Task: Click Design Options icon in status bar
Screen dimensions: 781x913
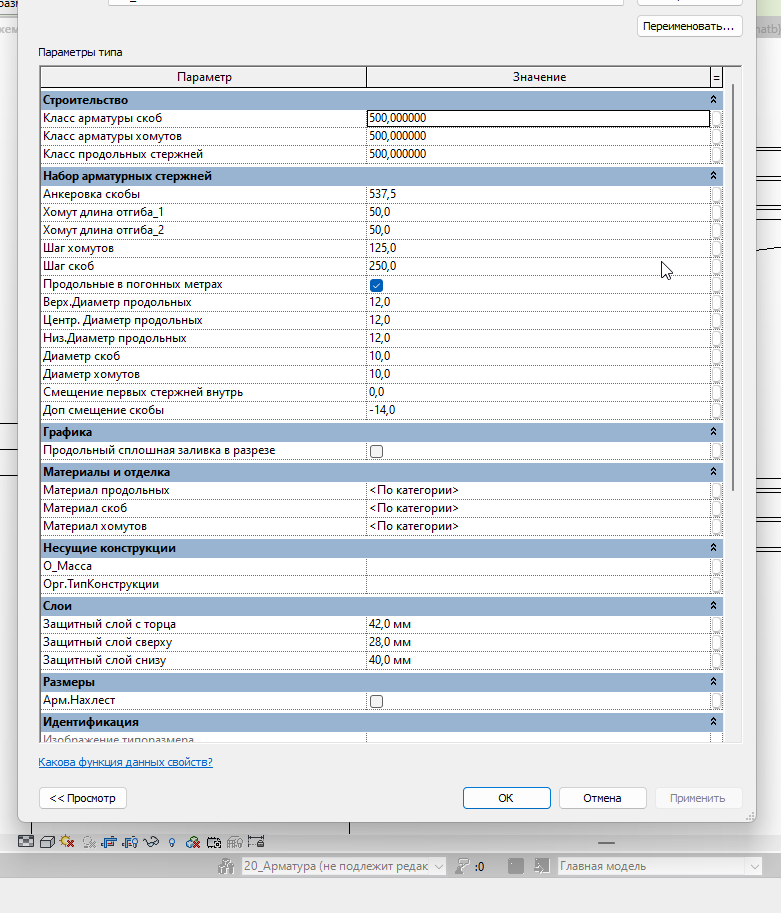Action: tap(516, 866)
